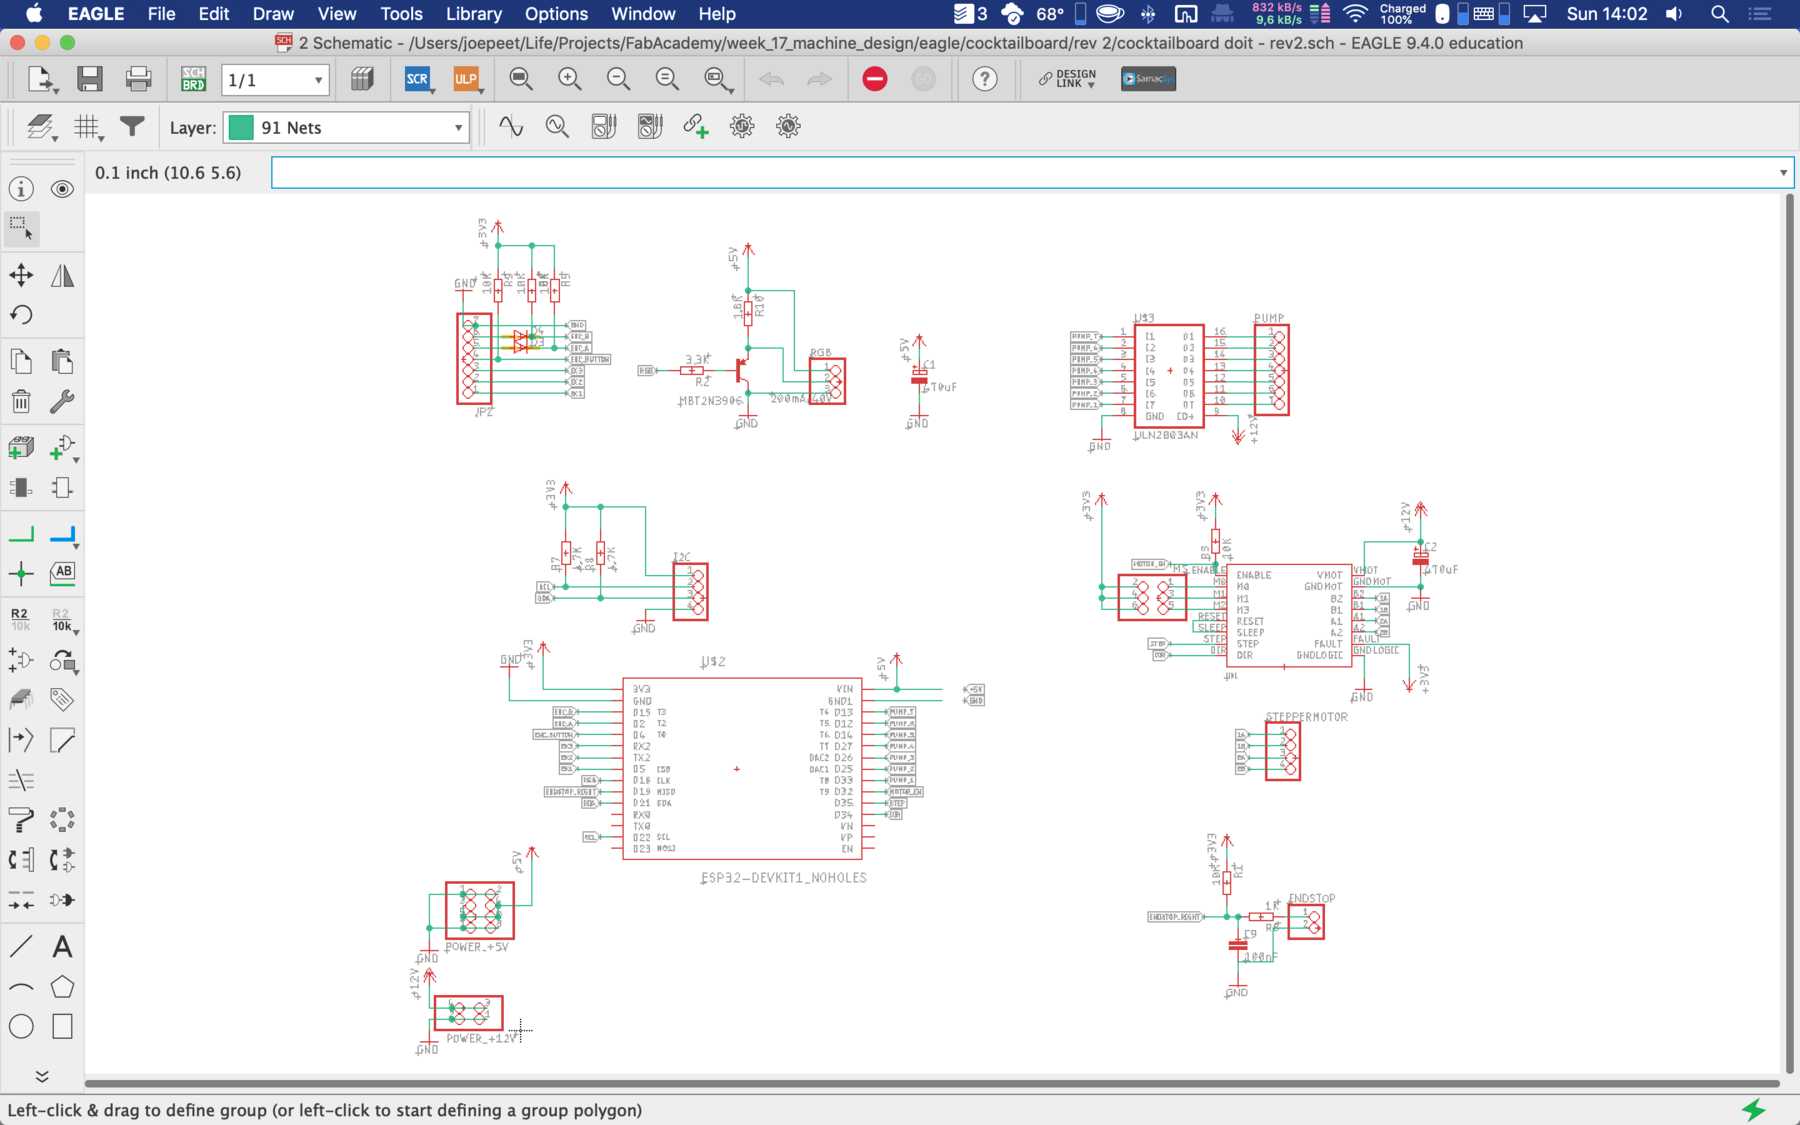Click the Zoom to fit icon
1800x1125 pixels.
coord(520,79)
